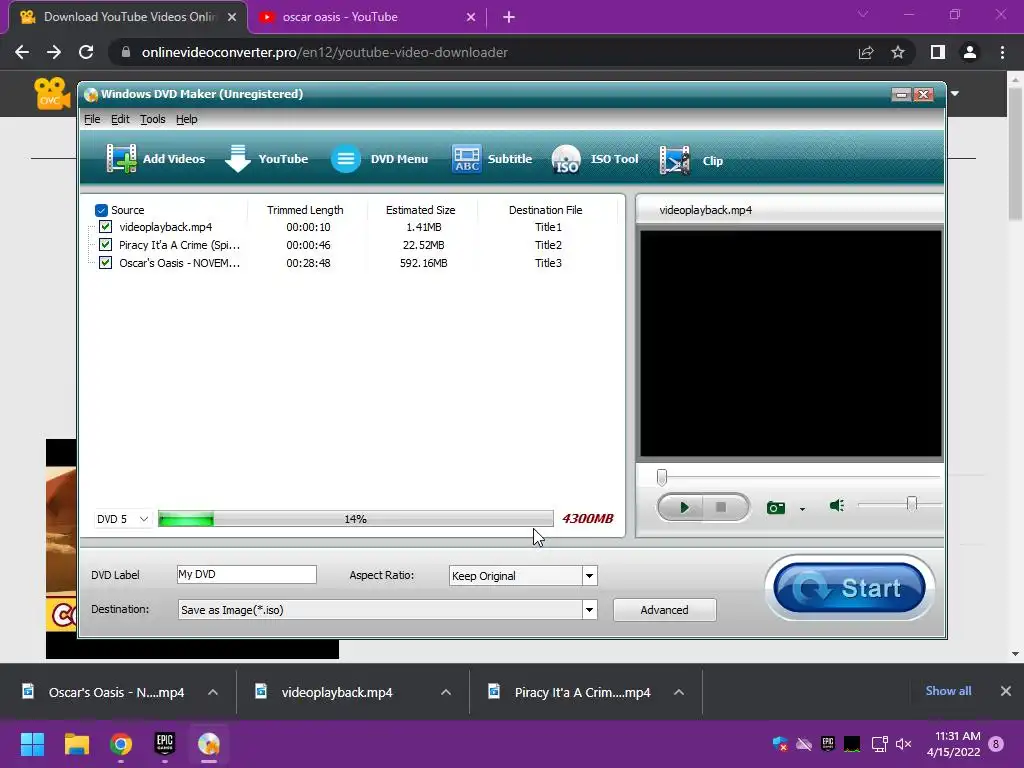
Task: Open the notifications badge showing 8
Action: click(996, 744)
